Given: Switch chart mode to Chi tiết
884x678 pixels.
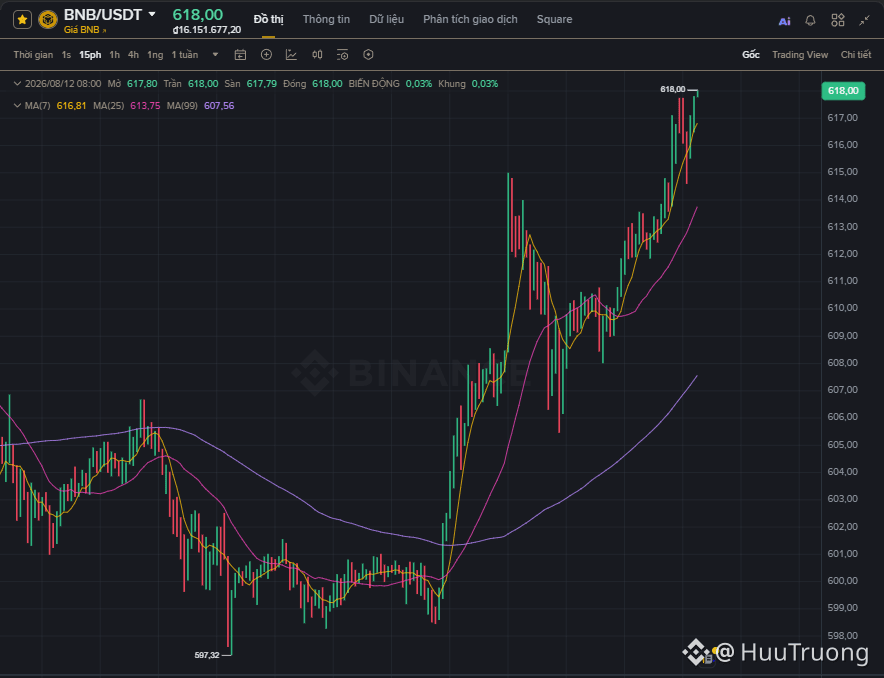Looking at the screenshot, I should coord(856,55).
